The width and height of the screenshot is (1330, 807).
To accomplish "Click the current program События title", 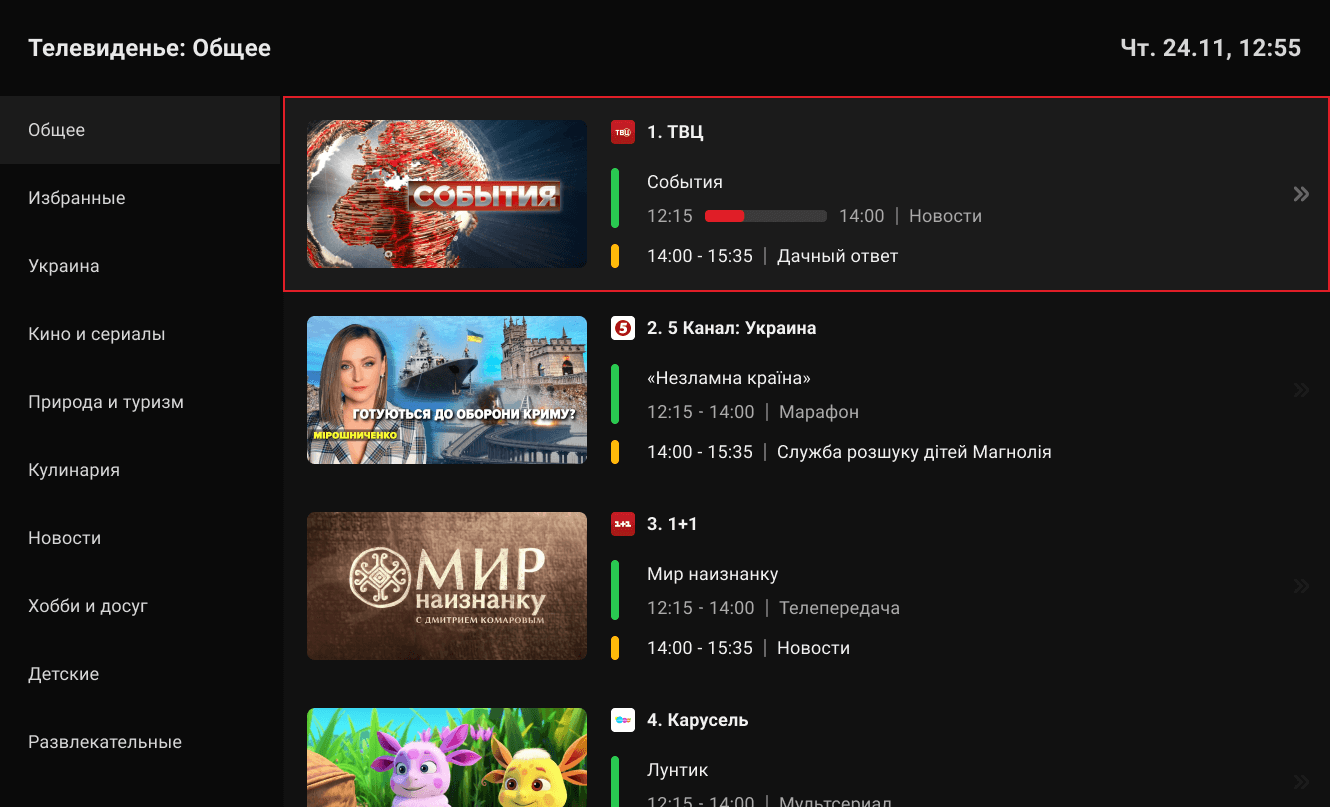I will pos(685,182).
